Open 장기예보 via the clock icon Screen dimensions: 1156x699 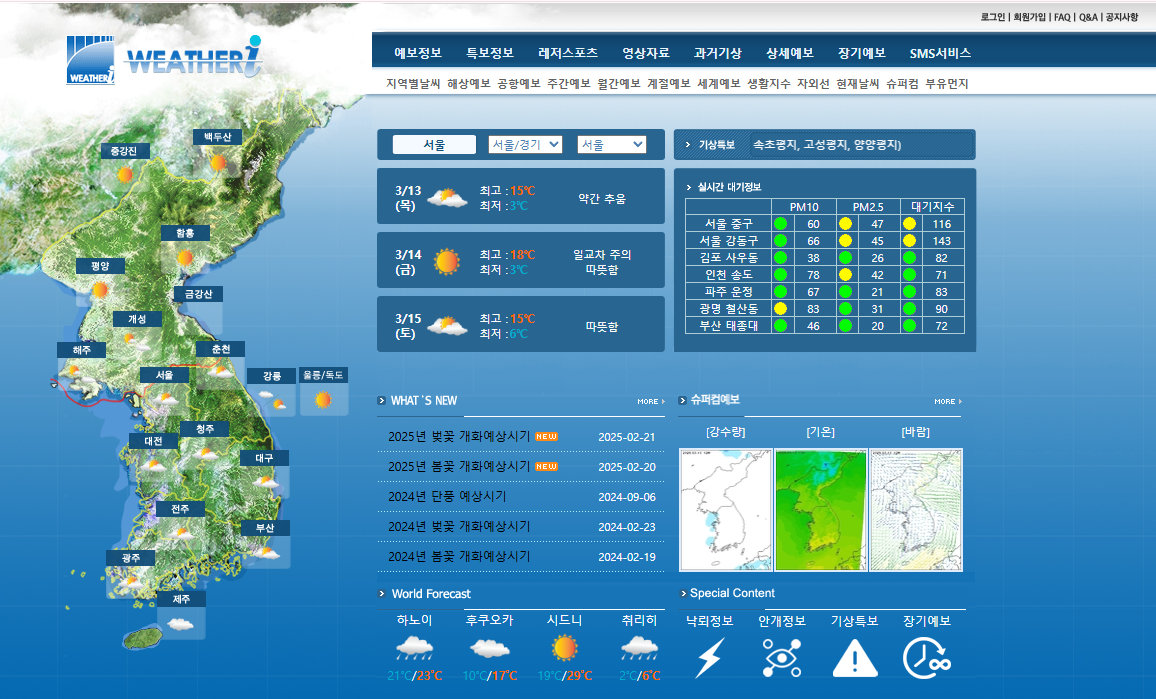(925, 655)
